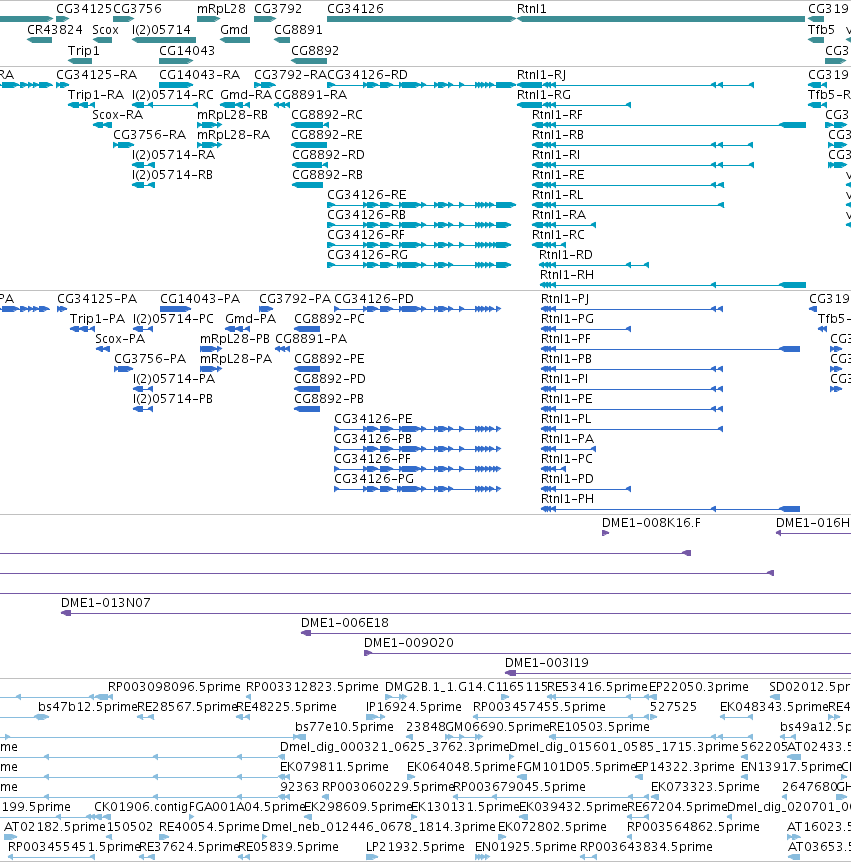Select transcript Rtnl1-RB

click(557, 135)
